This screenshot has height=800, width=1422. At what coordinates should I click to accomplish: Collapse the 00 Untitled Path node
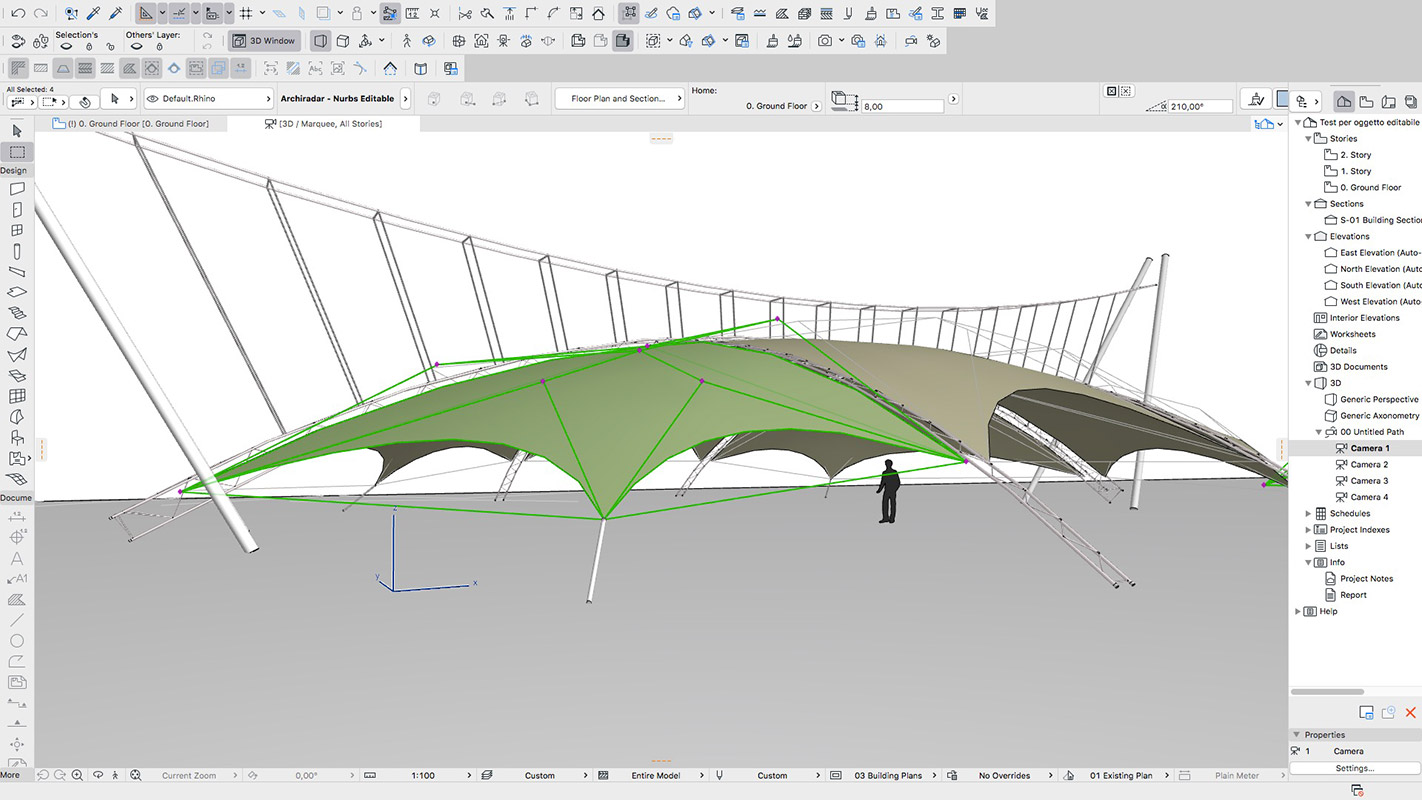pyautogui.click(x=1319, y=432)
